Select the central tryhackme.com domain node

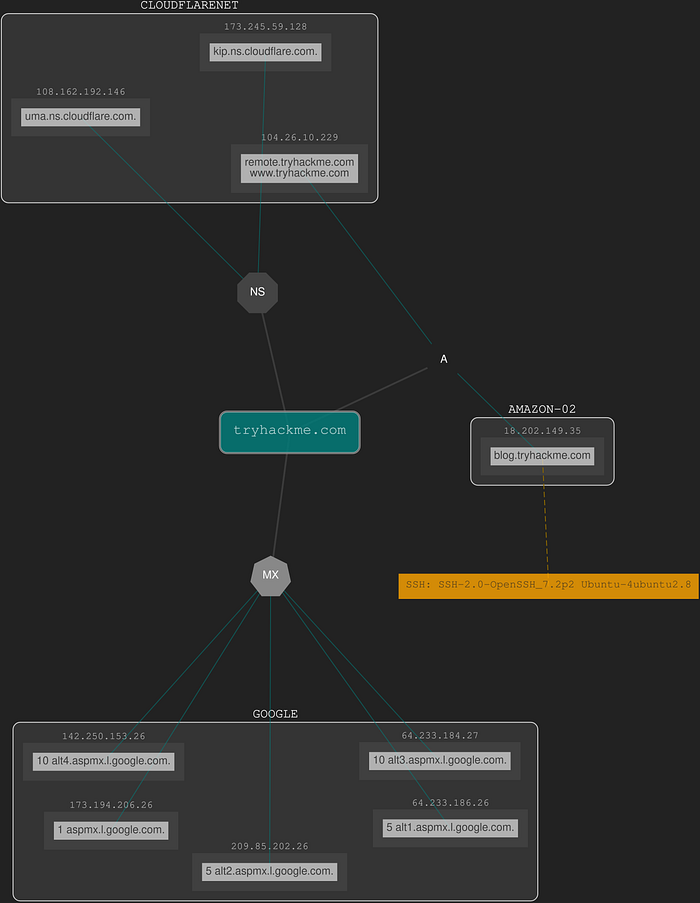pyautogui.click(x=290, y=432)
